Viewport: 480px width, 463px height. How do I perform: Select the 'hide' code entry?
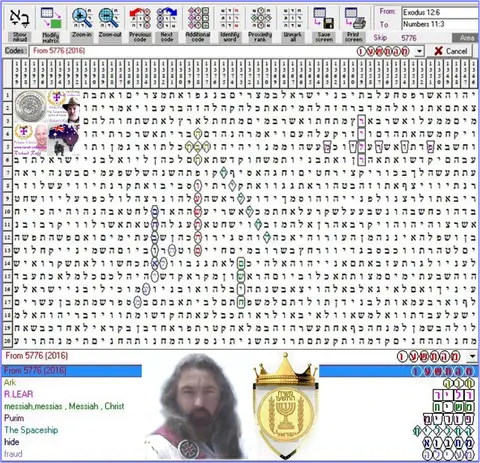coord(11,442)
